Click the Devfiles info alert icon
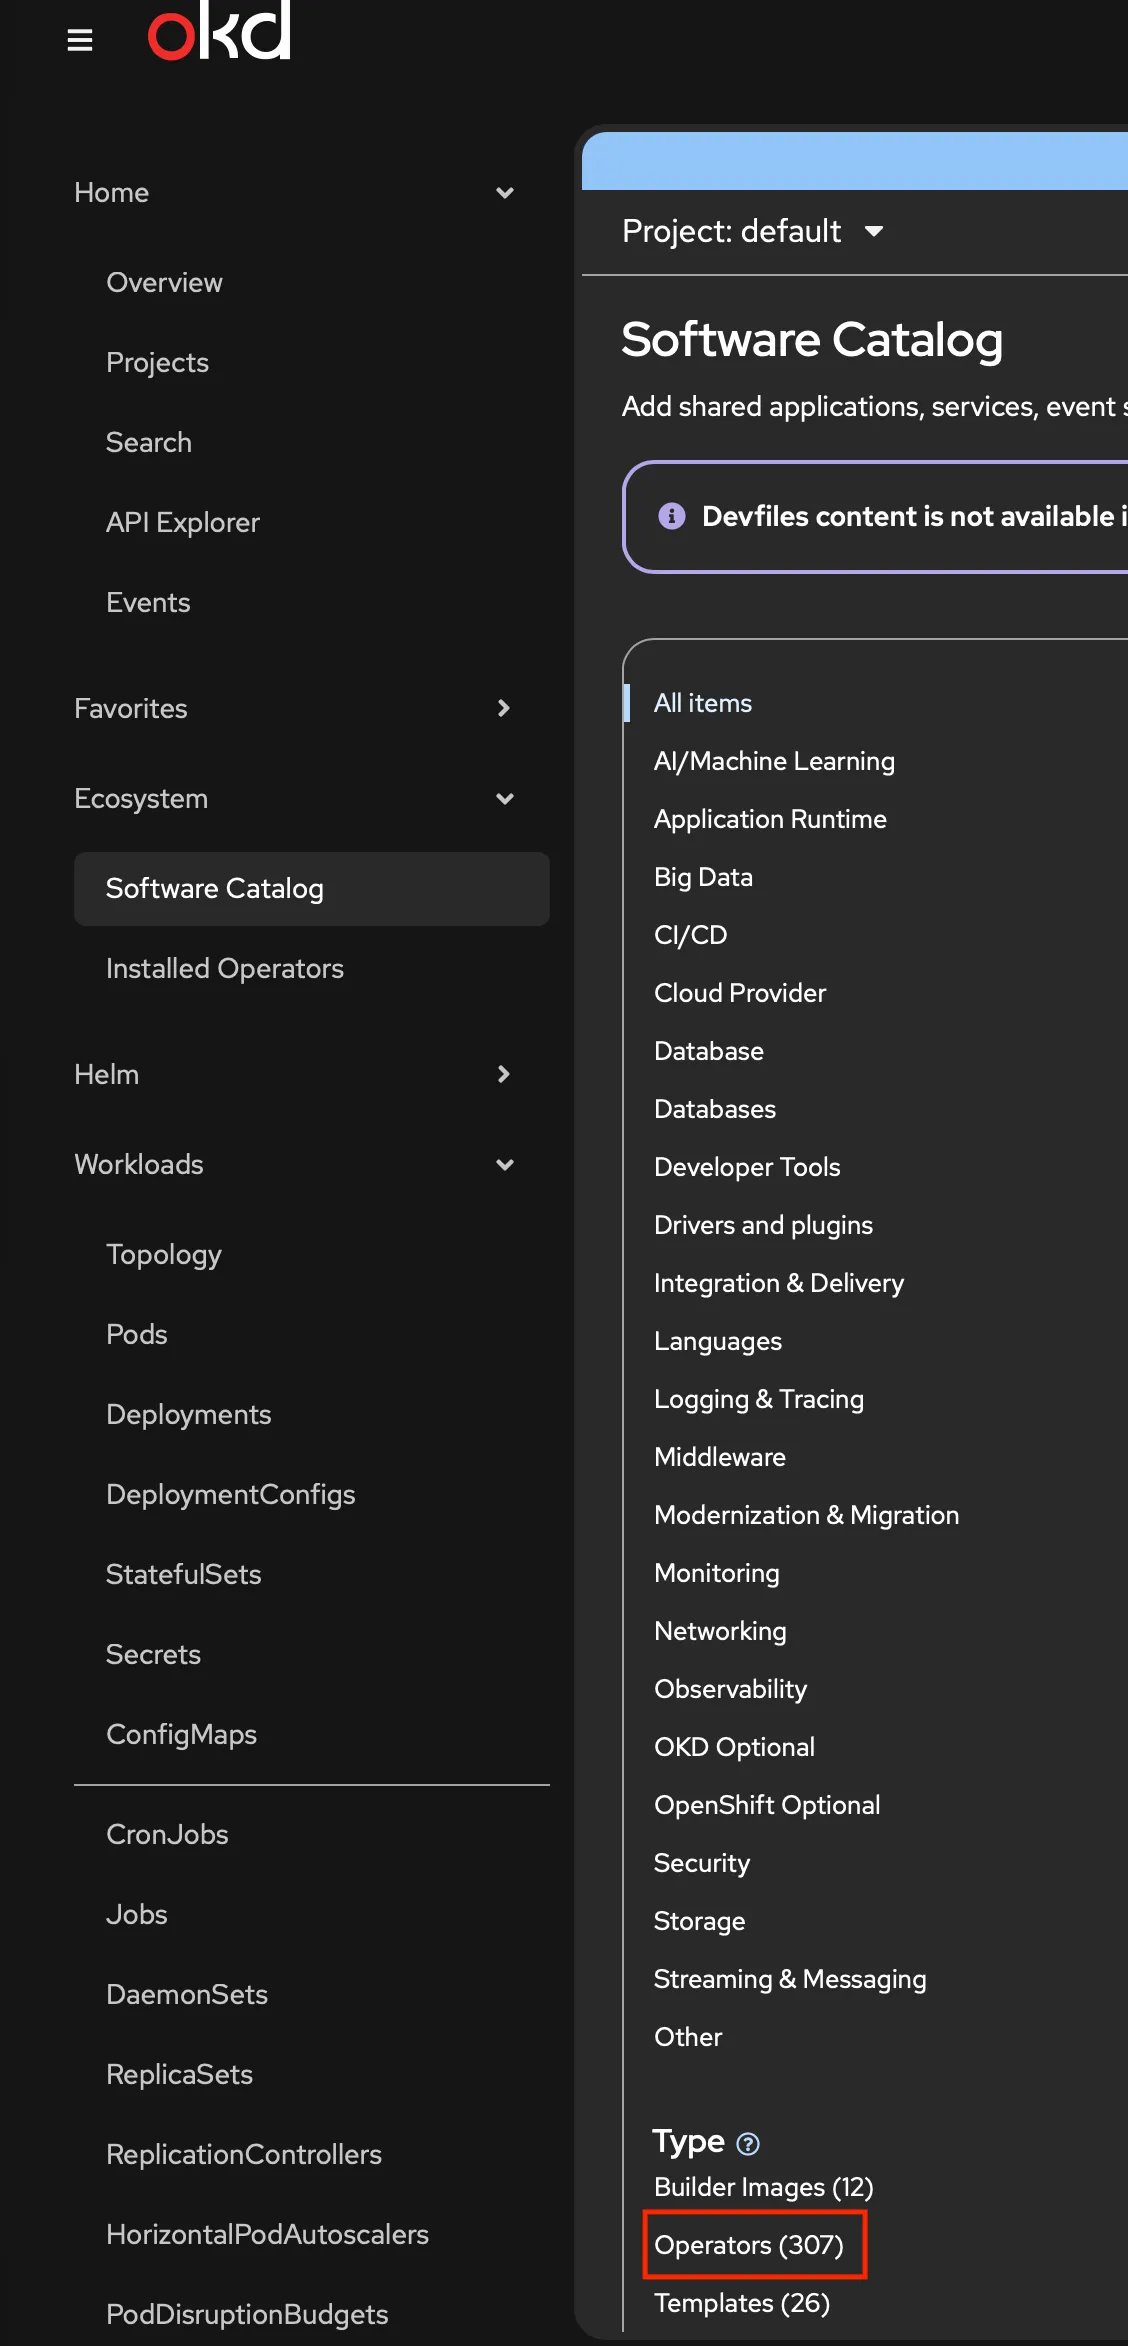This screenshot has height=2346, width=1128. [x=672, y=516]
